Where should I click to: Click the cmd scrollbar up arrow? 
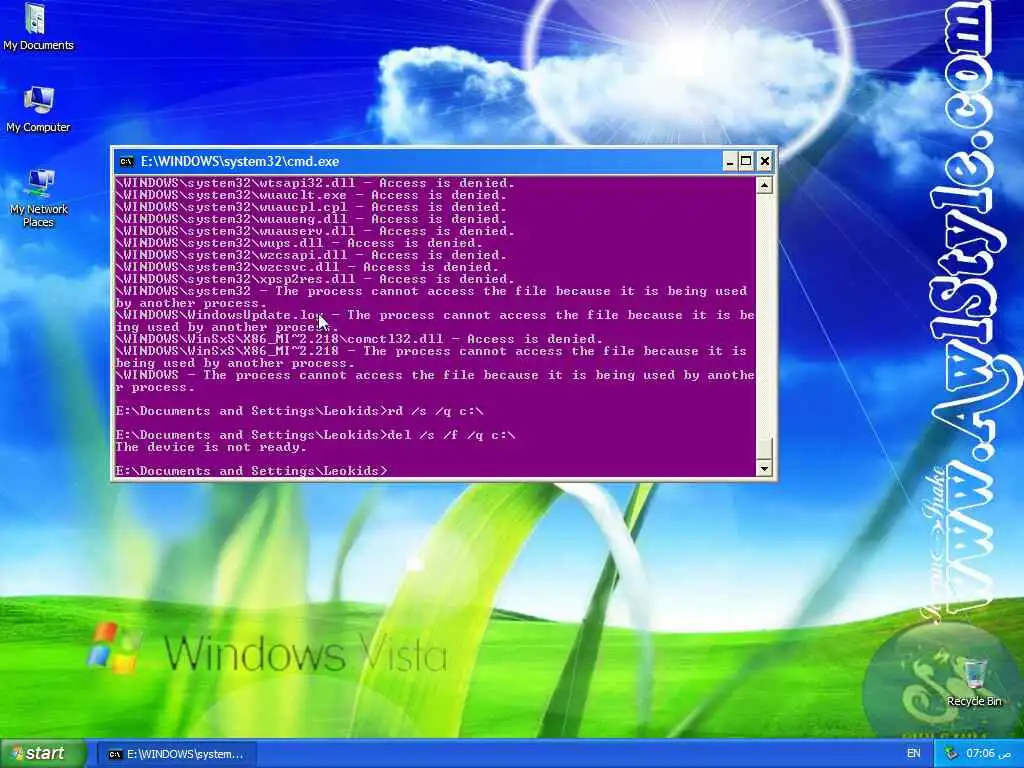click(764, 185)
